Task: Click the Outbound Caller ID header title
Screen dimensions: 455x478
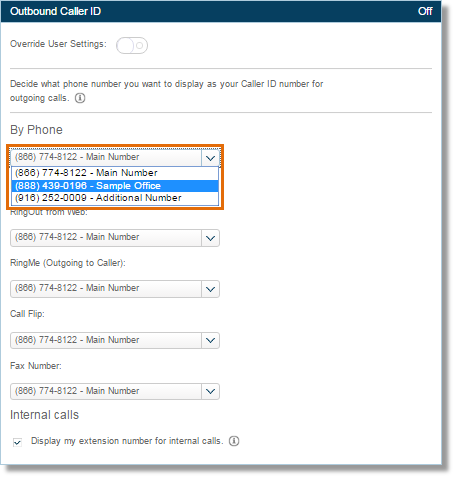Action: pos(55,11)
